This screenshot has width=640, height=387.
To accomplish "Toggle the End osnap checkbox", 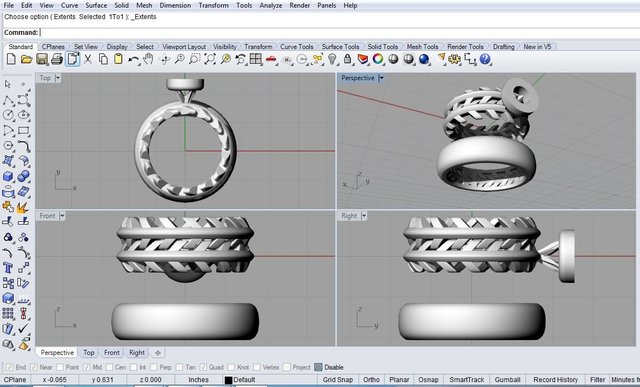I will 10,367.
